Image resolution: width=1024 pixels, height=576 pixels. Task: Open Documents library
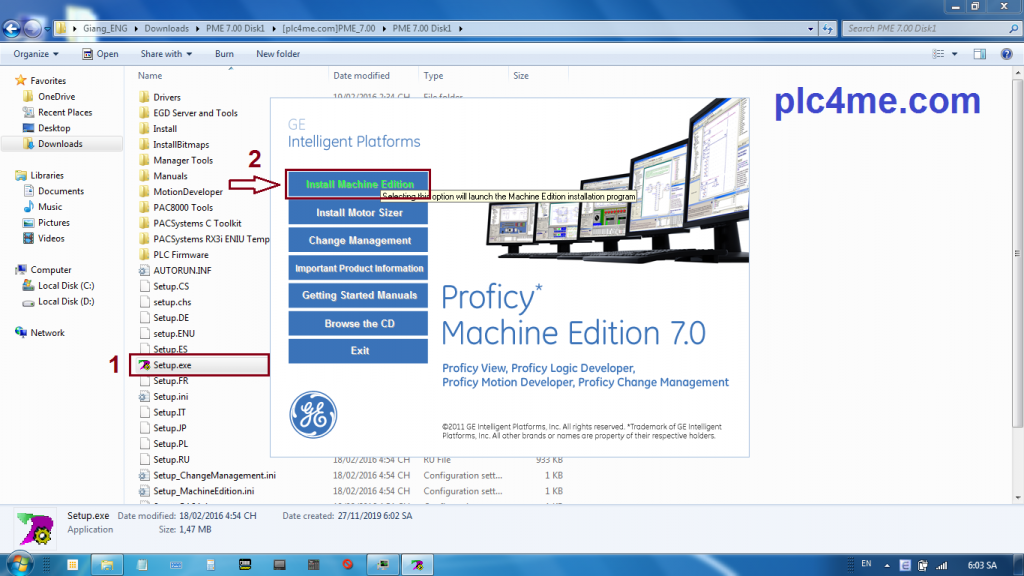(61, 191)
